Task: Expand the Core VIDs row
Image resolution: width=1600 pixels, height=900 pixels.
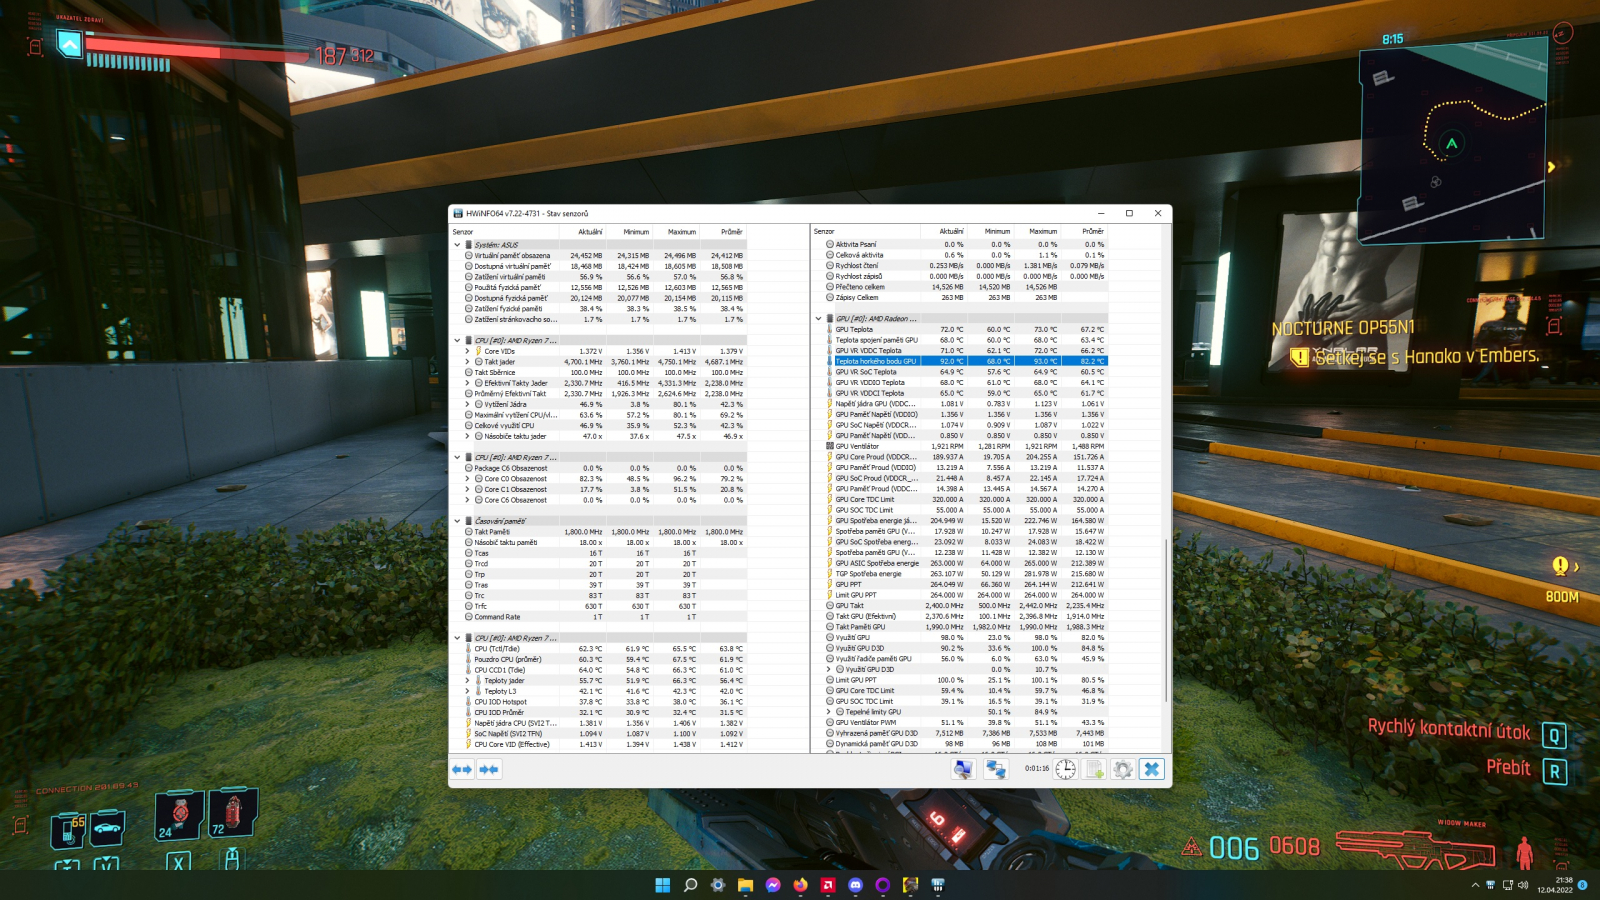Action: (467, 351)
